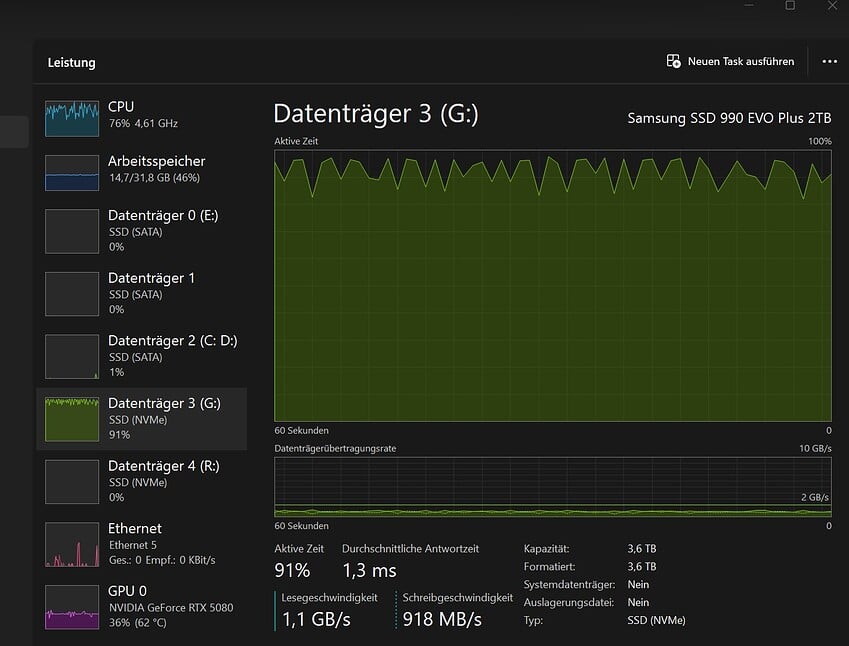Open the CPU performance graph thumbnail
This screenshot has height=646, width=849.
point(72,117)
